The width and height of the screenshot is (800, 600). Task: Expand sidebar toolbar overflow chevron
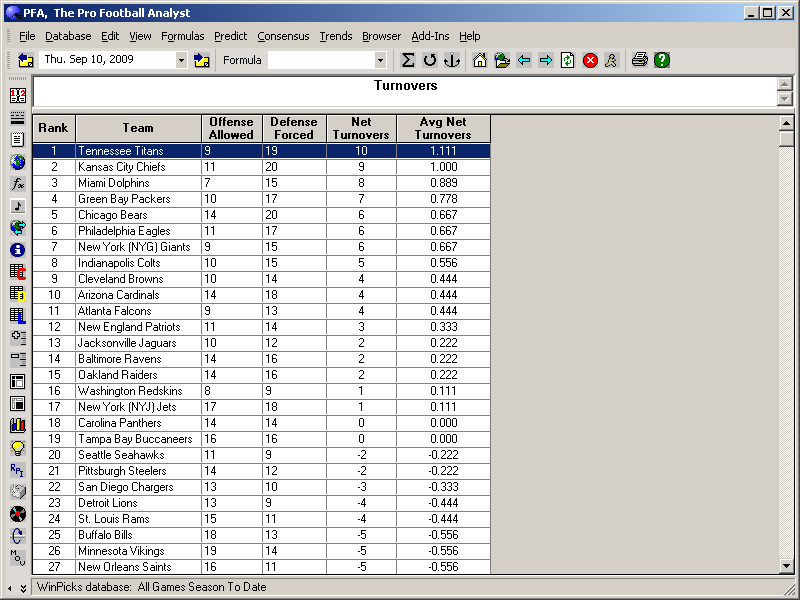(23, 588)
